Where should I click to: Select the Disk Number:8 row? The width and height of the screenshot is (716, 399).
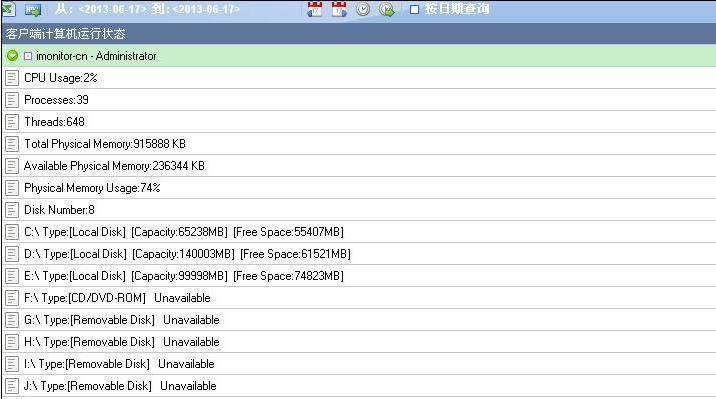[x=359, y=210]
